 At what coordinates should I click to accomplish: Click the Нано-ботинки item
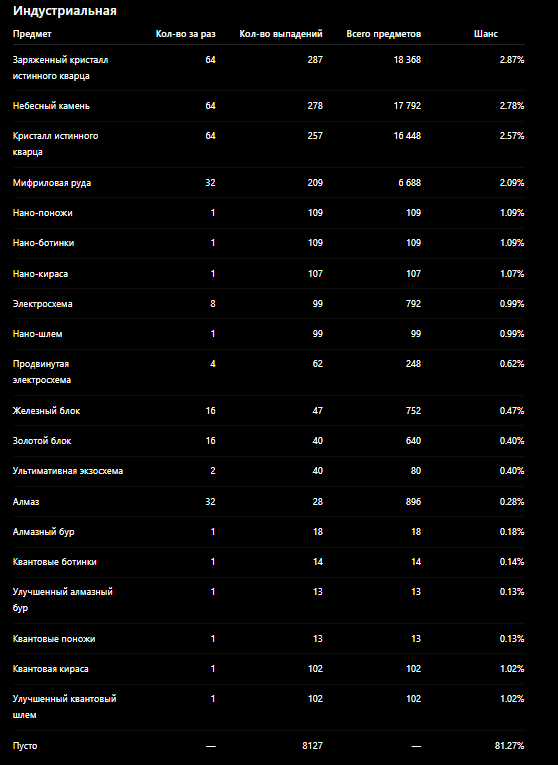pos(43,243)
